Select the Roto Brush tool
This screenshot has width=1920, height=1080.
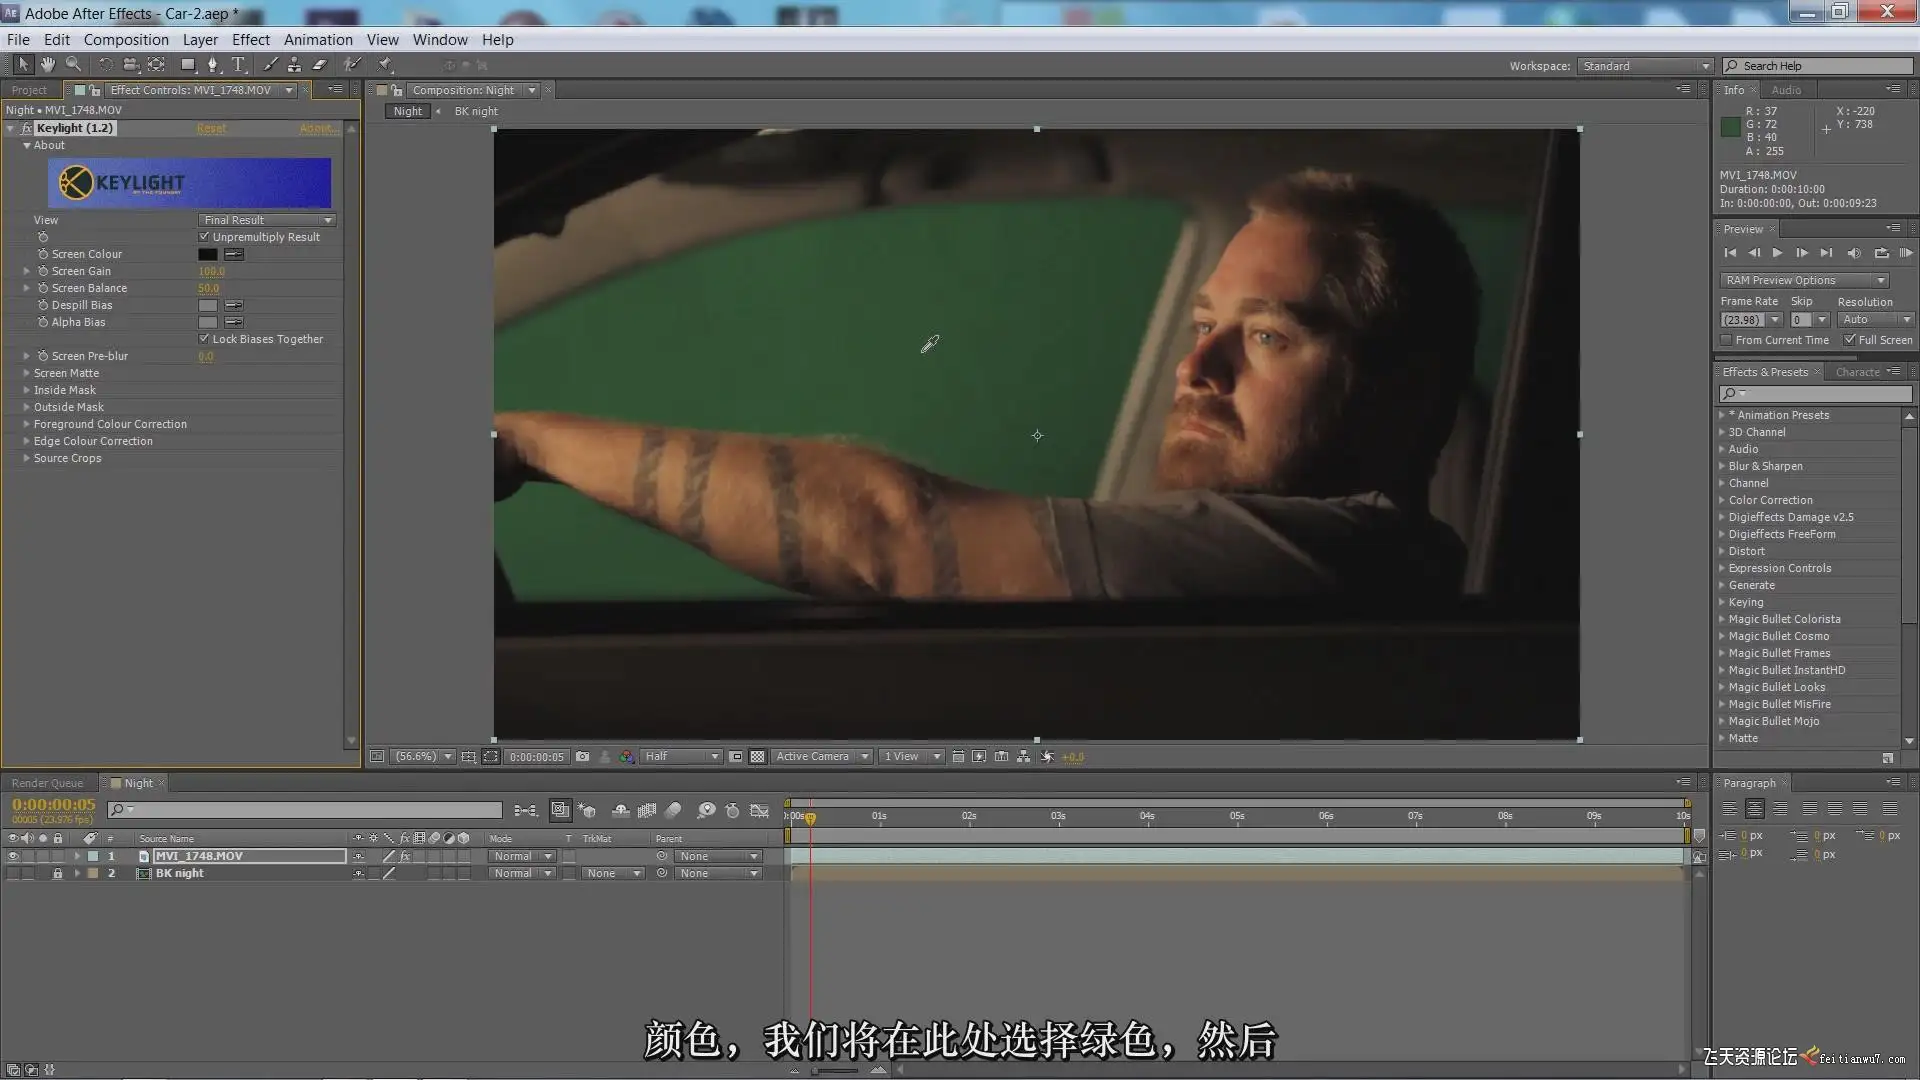[x=352, y=64]
